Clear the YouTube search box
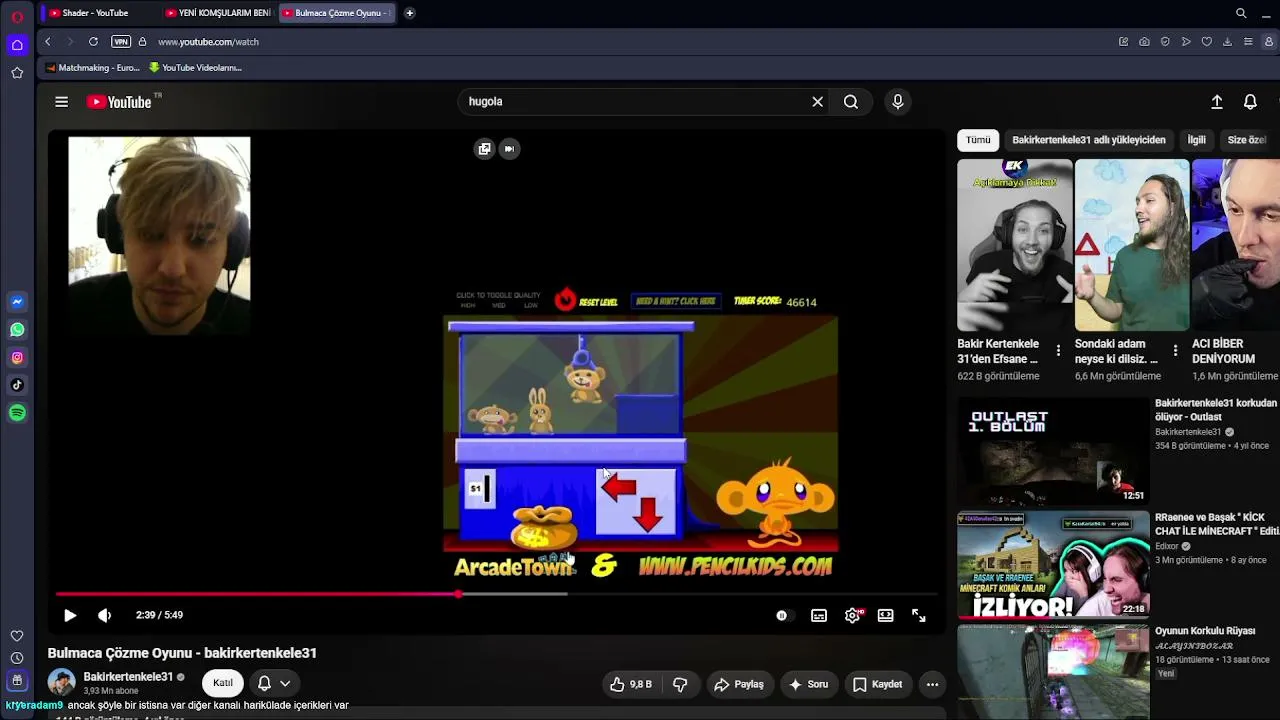1280x720 pixels. (817, 102)
